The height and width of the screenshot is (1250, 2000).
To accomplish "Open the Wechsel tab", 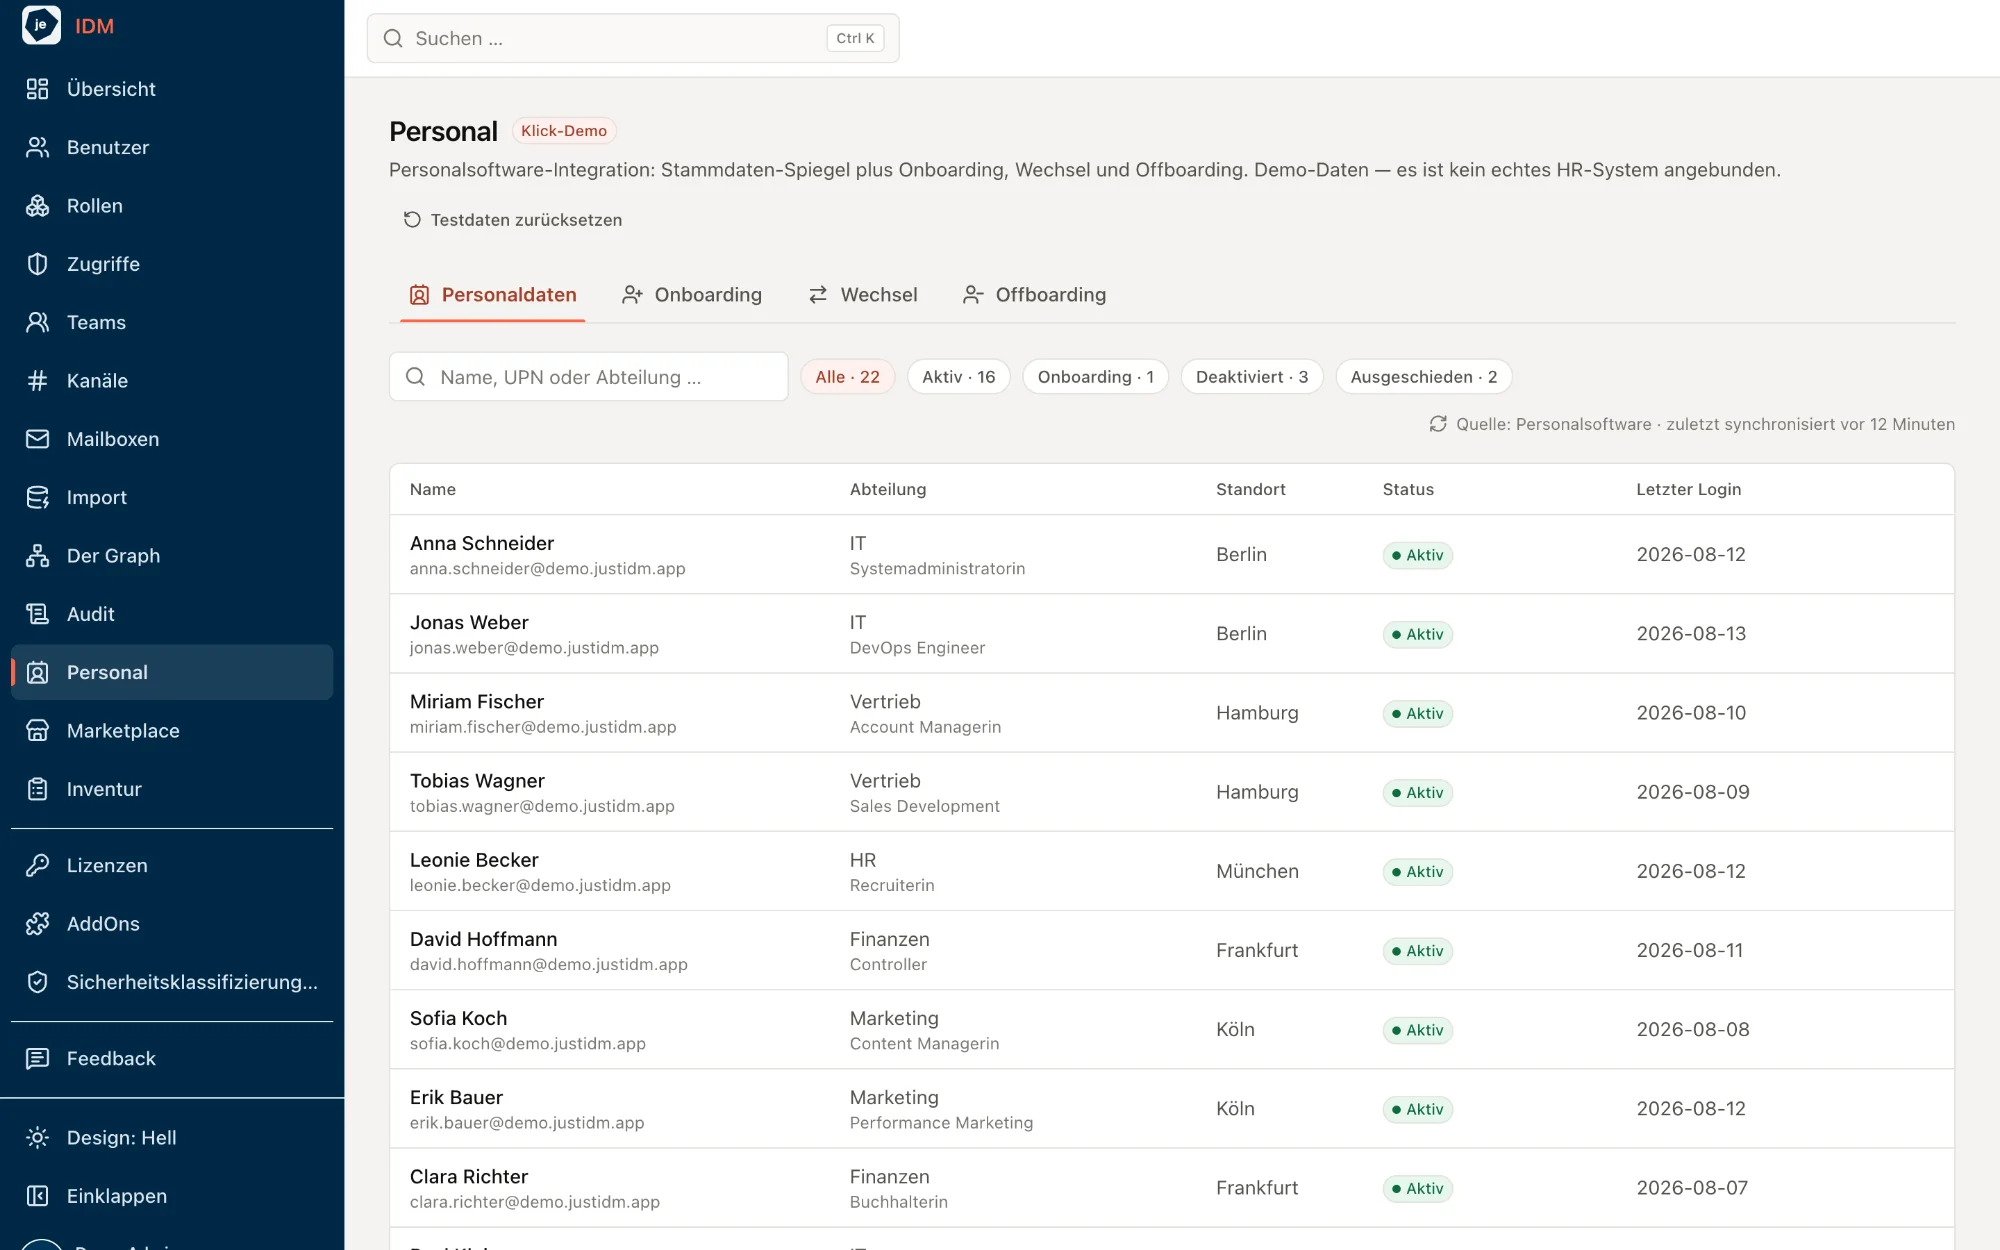I will tap(862, 295).
